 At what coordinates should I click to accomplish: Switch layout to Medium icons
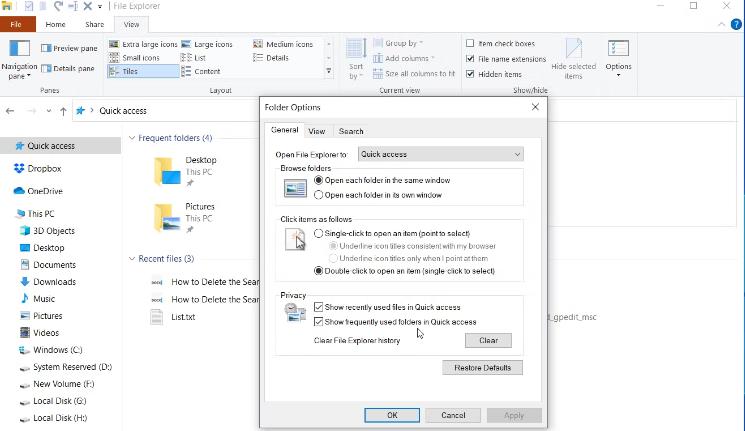(x=283, y=44)
